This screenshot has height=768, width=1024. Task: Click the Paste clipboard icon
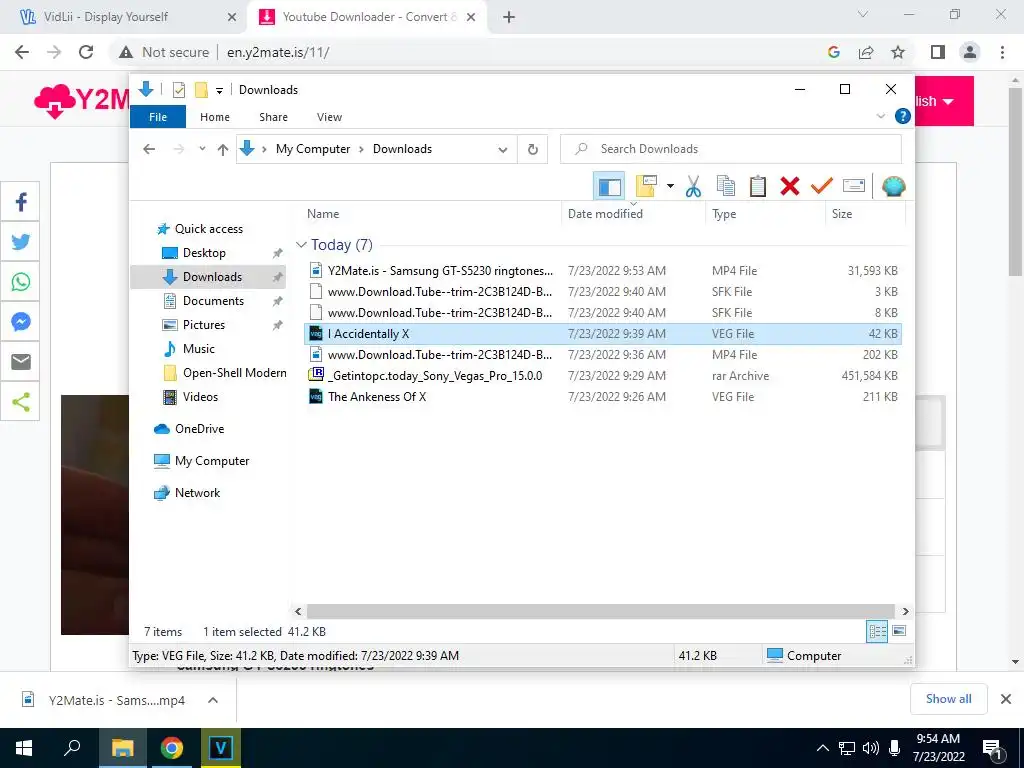coord(758,187)
